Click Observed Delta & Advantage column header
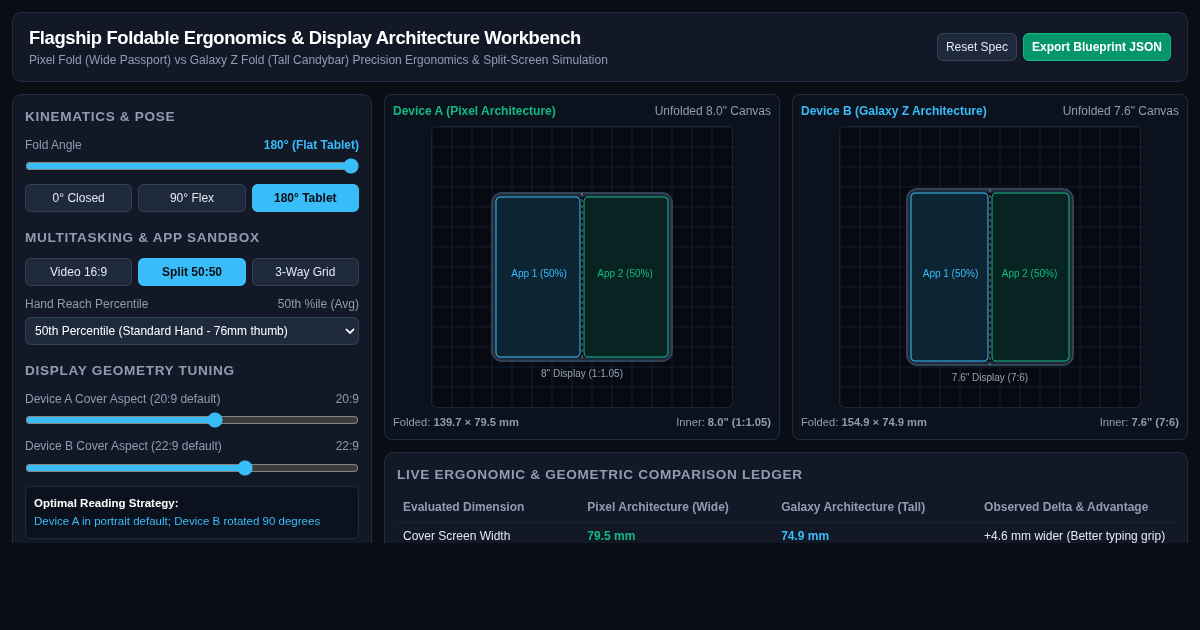 pyautogui.click(x=1066, y=507)
